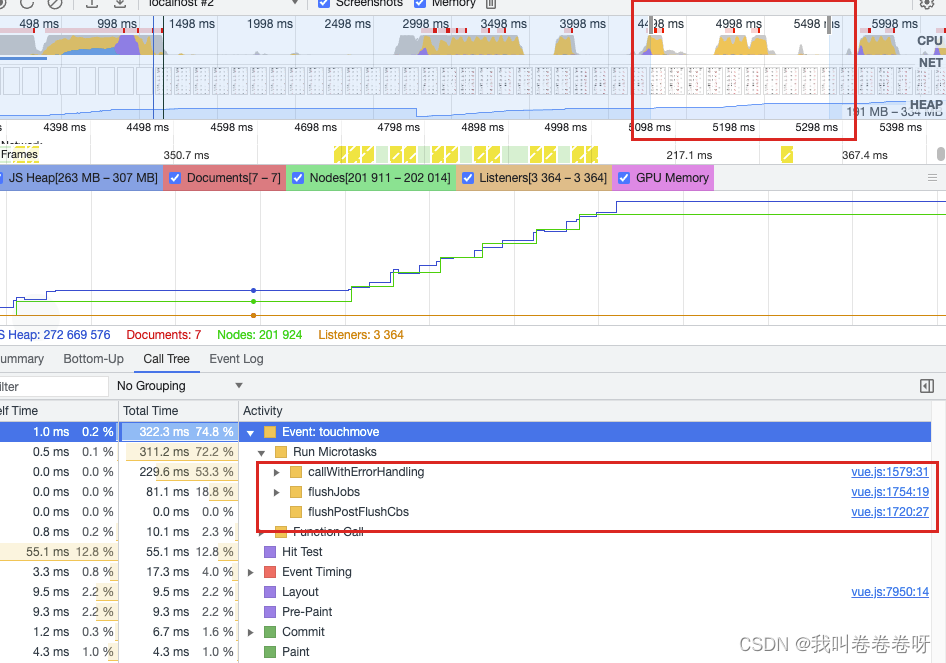
Task: Open the vue.js:7950:14 source link
Action: 890,591
